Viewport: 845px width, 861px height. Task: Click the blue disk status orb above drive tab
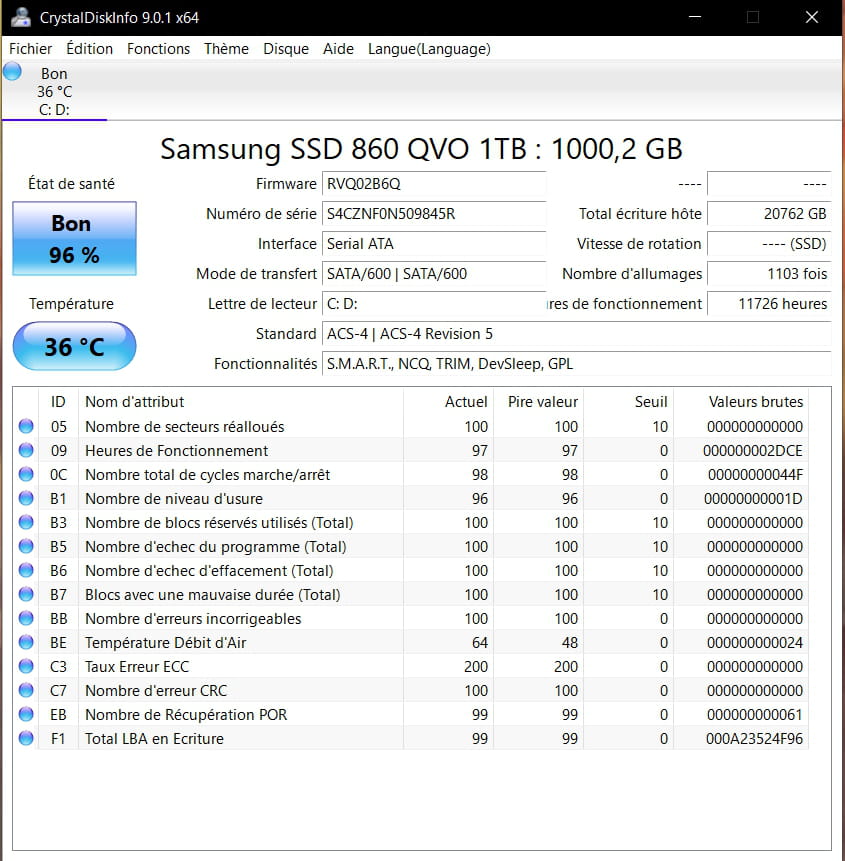pos(12,71)
